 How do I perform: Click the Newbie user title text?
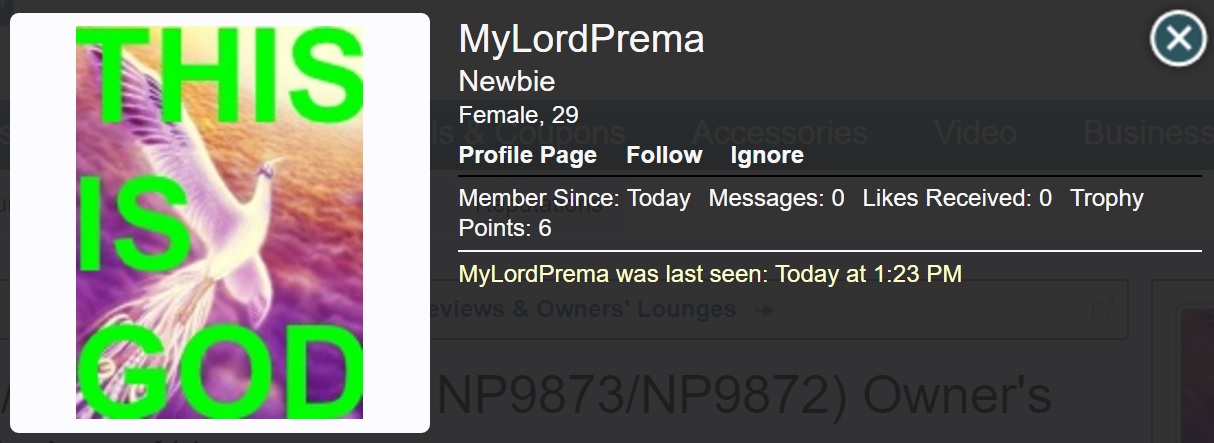click(x=506, y=81)
